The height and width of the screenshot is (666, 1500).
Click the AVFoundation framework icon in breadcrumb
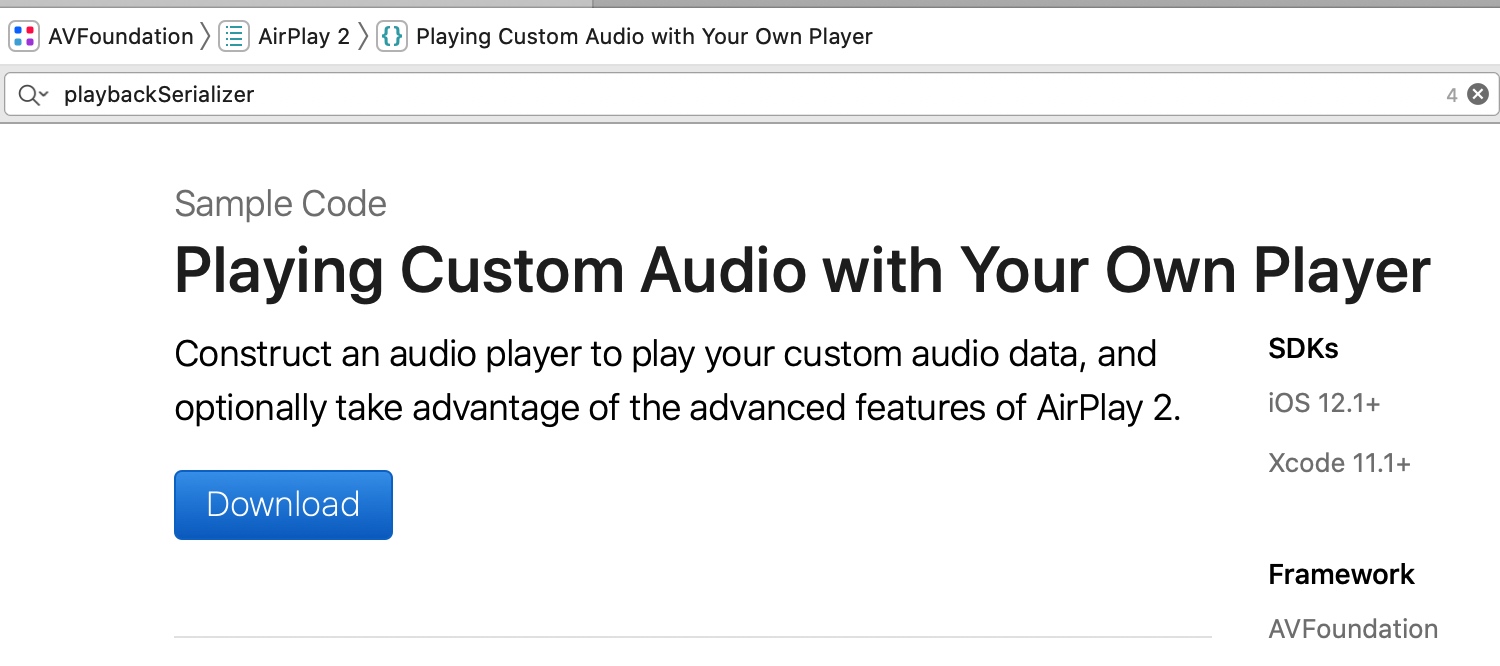(x=24, y=37)
